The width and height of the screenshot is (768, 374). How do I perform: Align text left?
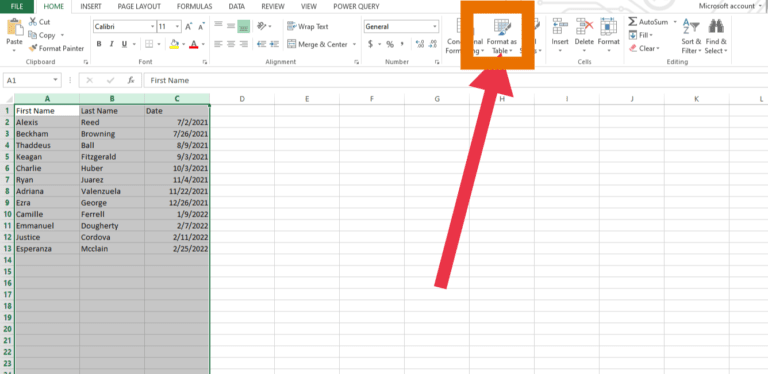[218, 44]
